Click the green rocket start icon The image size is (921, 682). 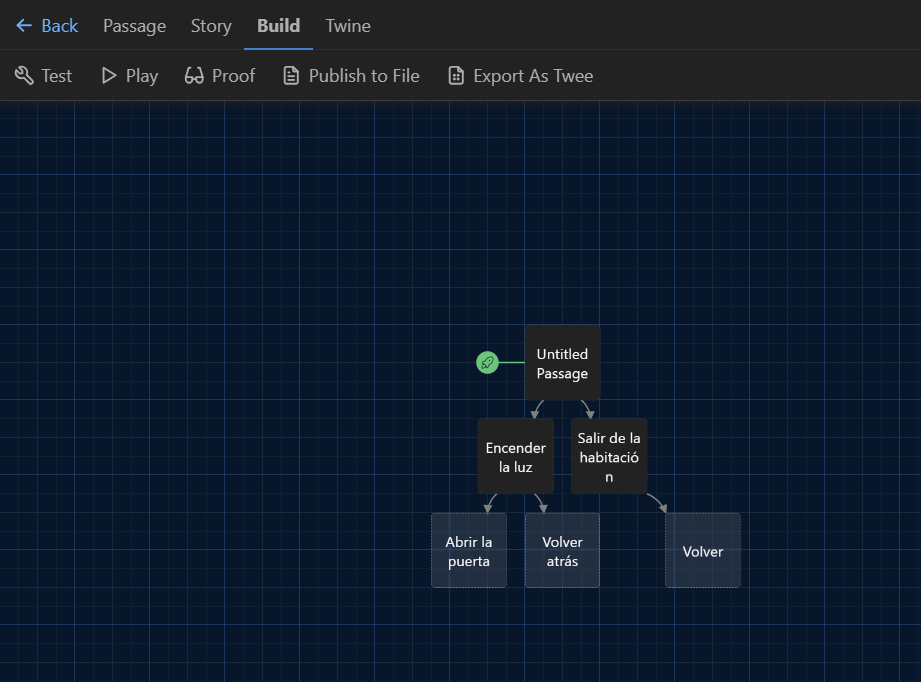tap(487, 362)
